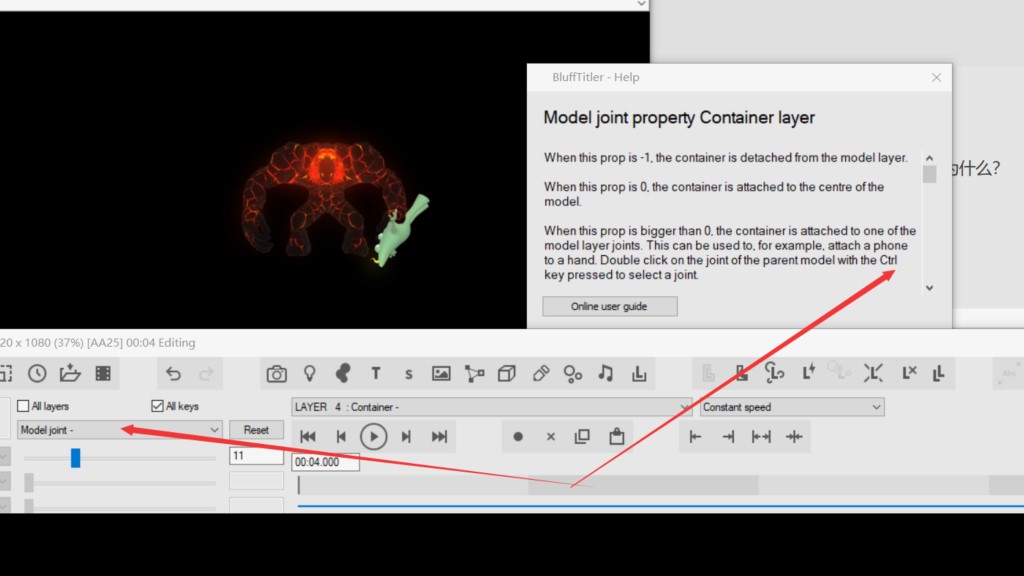Delete the key with the small x icon
The height and width of the screenshot is (576, 1024).
click(551, 437)
